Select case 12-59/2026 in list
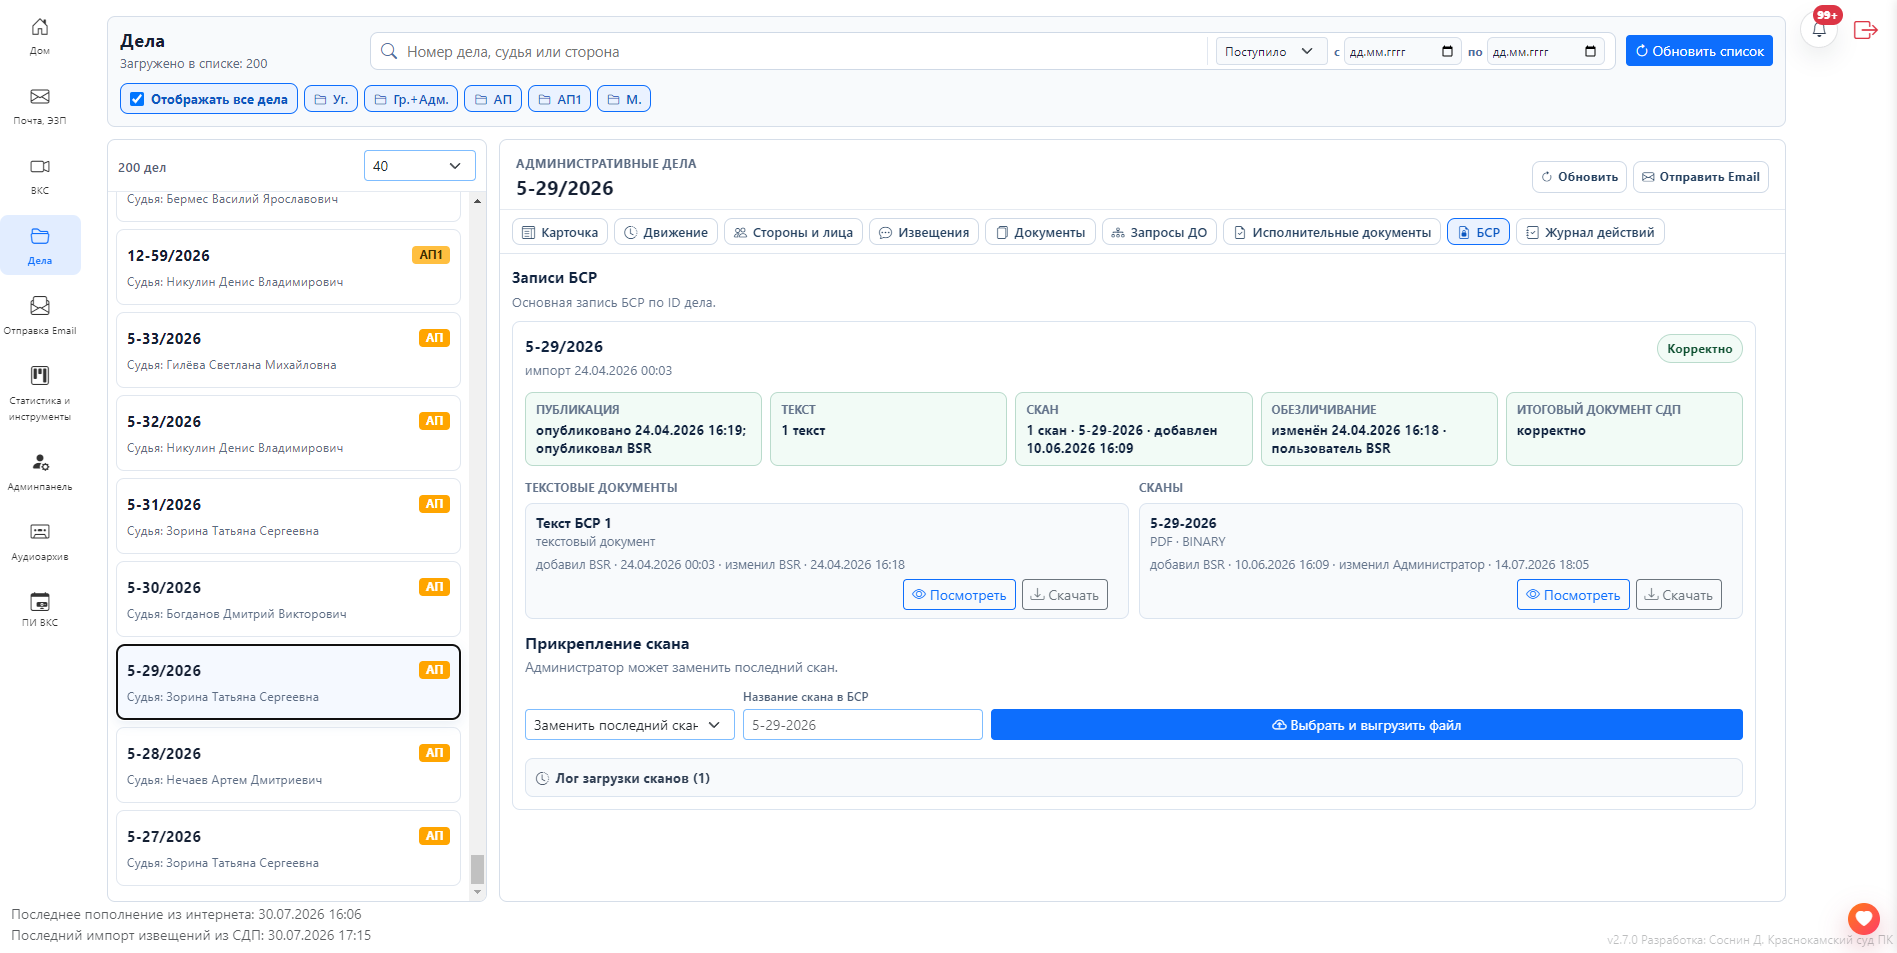 [x=288, y=267]
